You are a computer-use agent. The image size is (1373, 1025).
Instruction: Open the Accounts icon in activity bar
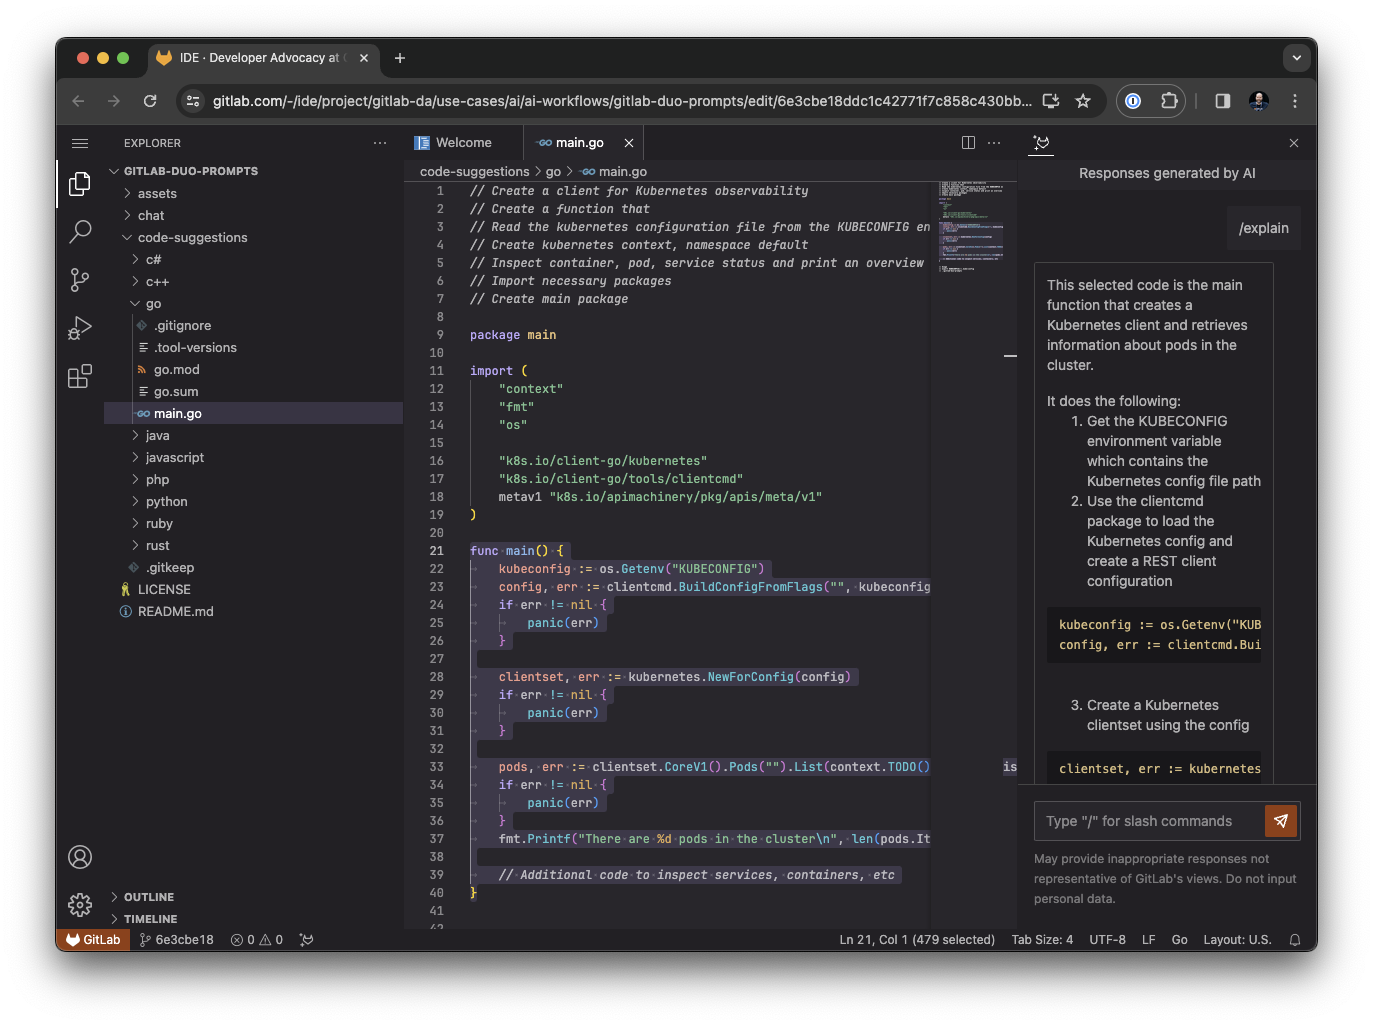80,857
